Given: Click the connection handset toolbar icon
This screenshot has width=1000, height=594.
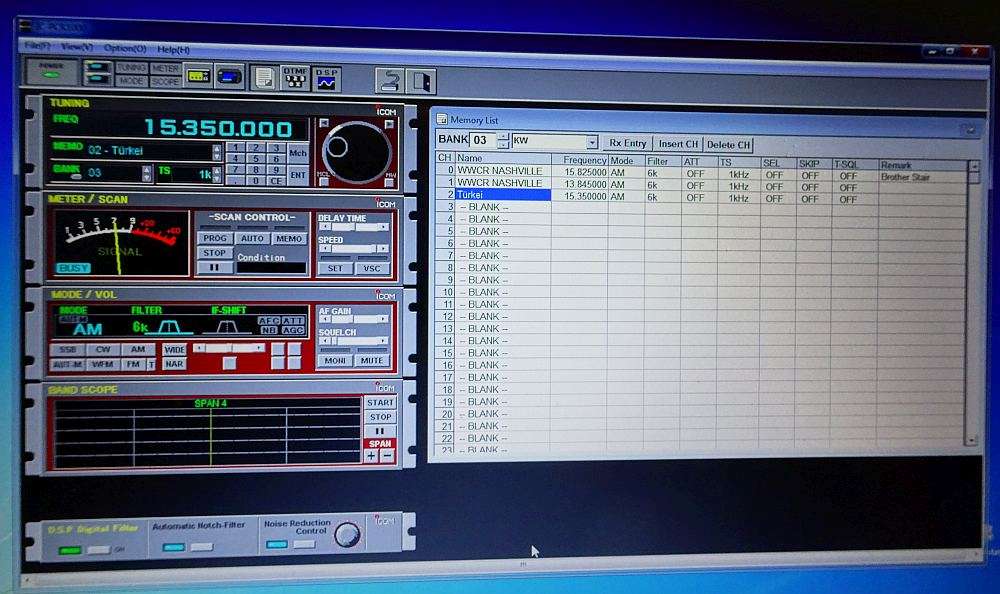Looking at the screenshot, I should tap(389, 76).
